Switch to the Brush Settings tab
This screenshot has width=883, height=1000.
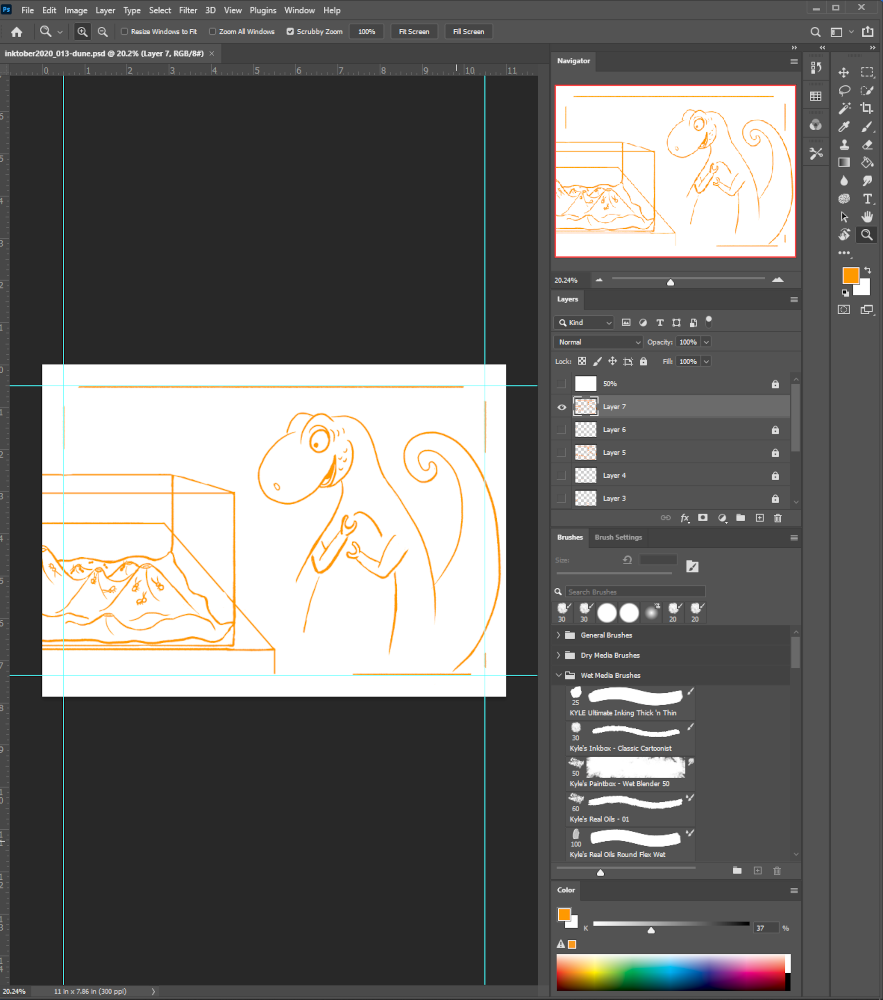click(x=618, y=538)
